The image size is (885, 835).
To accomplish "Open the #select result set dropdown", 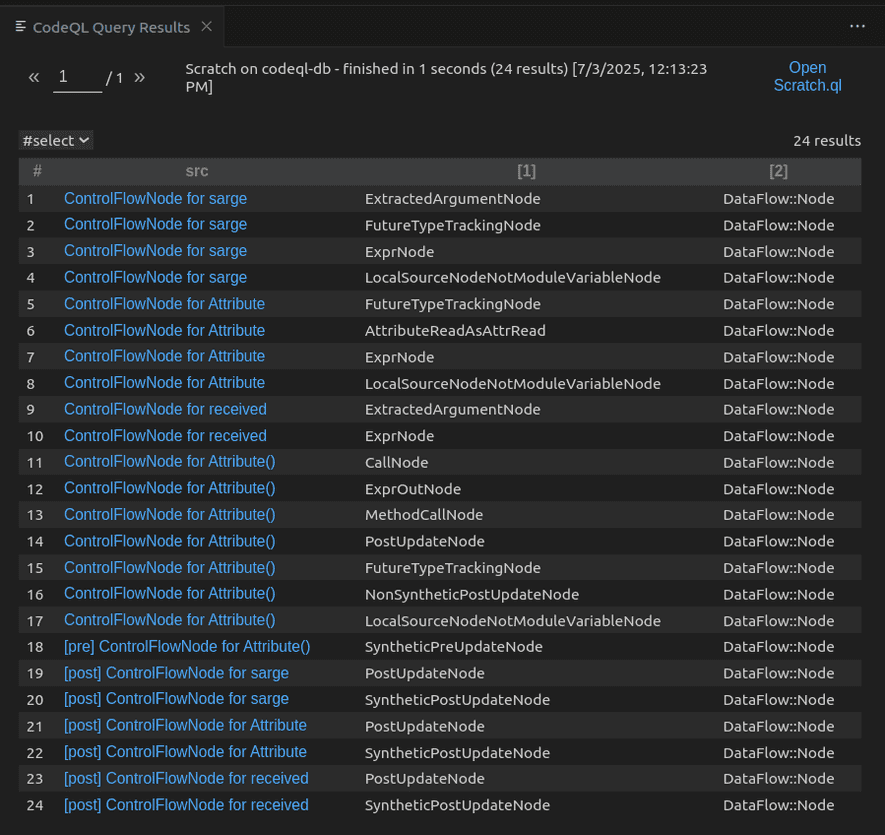I will coord(56,141).
